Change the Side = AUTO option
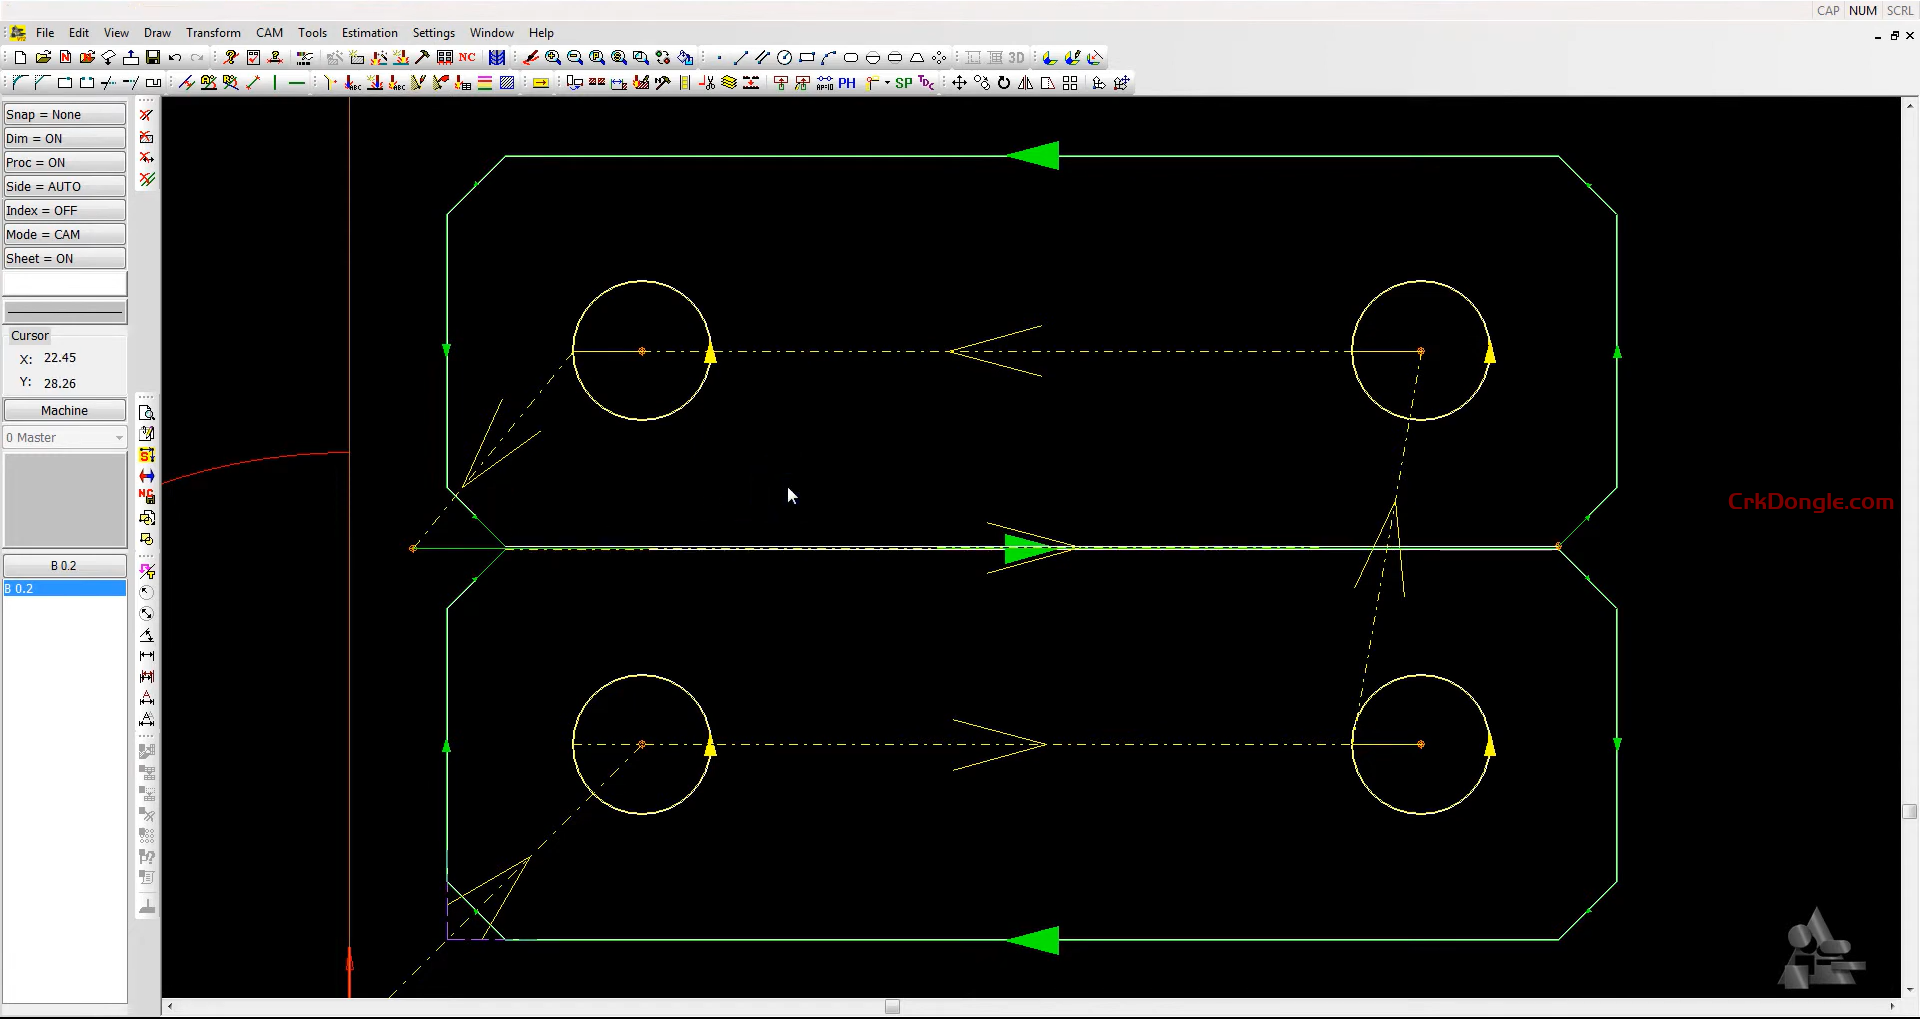This screenshot has width=1920, height=1019. (64, 186)
